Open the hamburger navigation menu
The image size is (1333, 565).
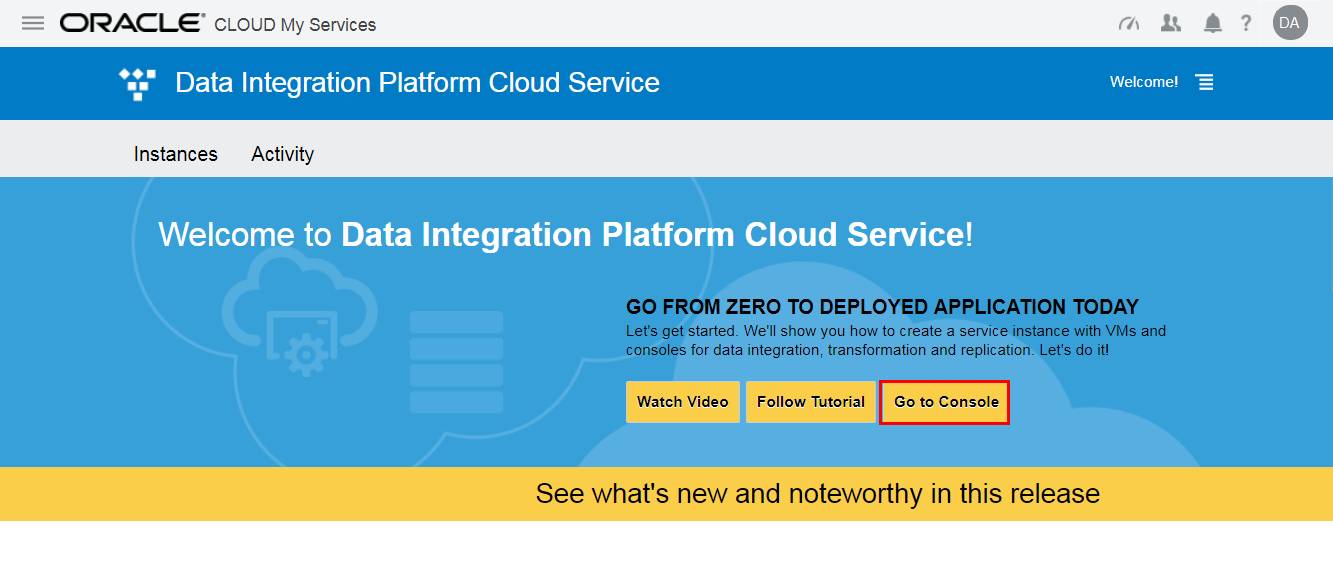click(33, 23)
